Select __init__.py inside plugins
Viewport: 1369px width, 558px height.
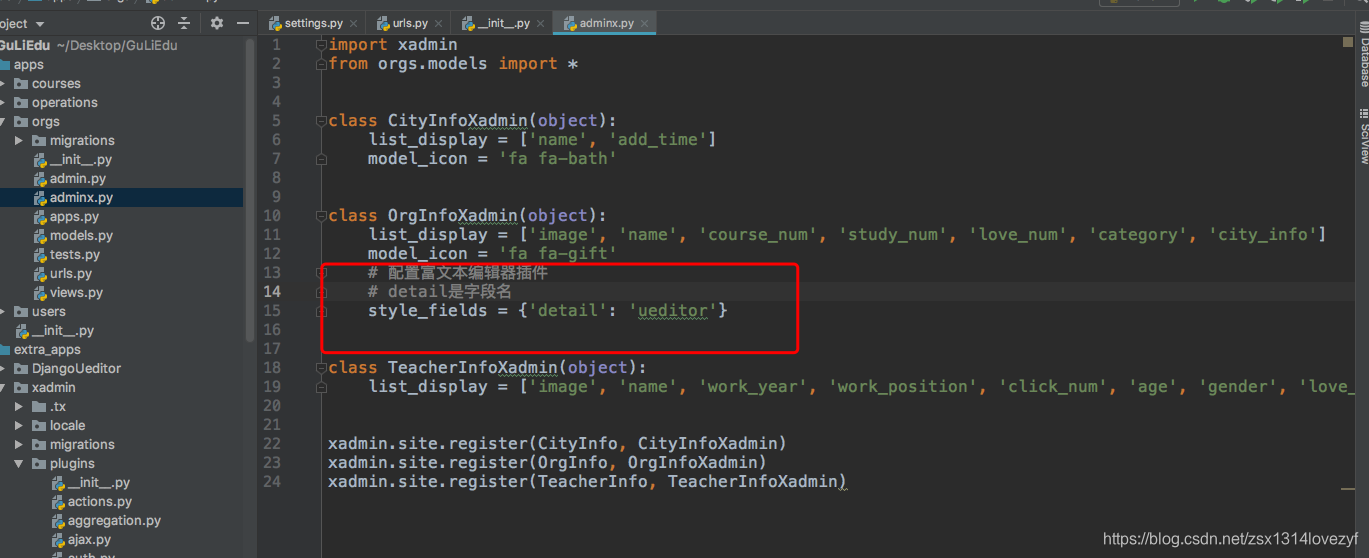tap(99, 483)
